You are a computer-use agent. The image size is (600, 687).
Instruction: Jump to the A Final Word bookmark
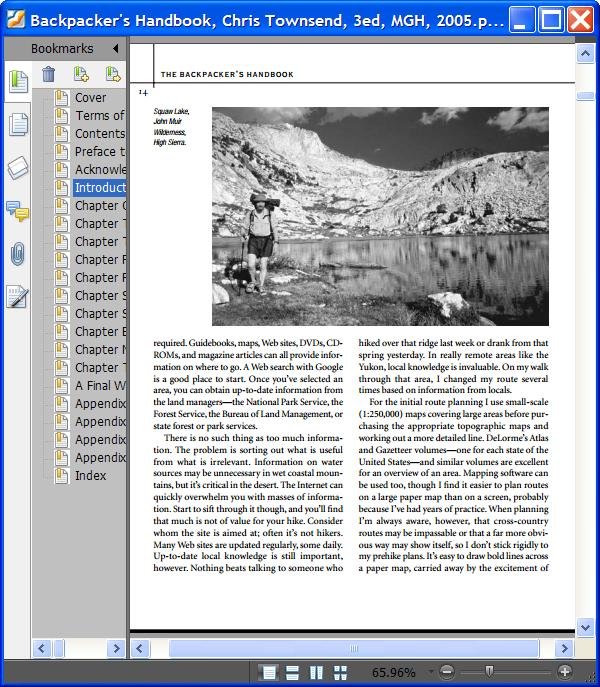(x=100, y=385)
